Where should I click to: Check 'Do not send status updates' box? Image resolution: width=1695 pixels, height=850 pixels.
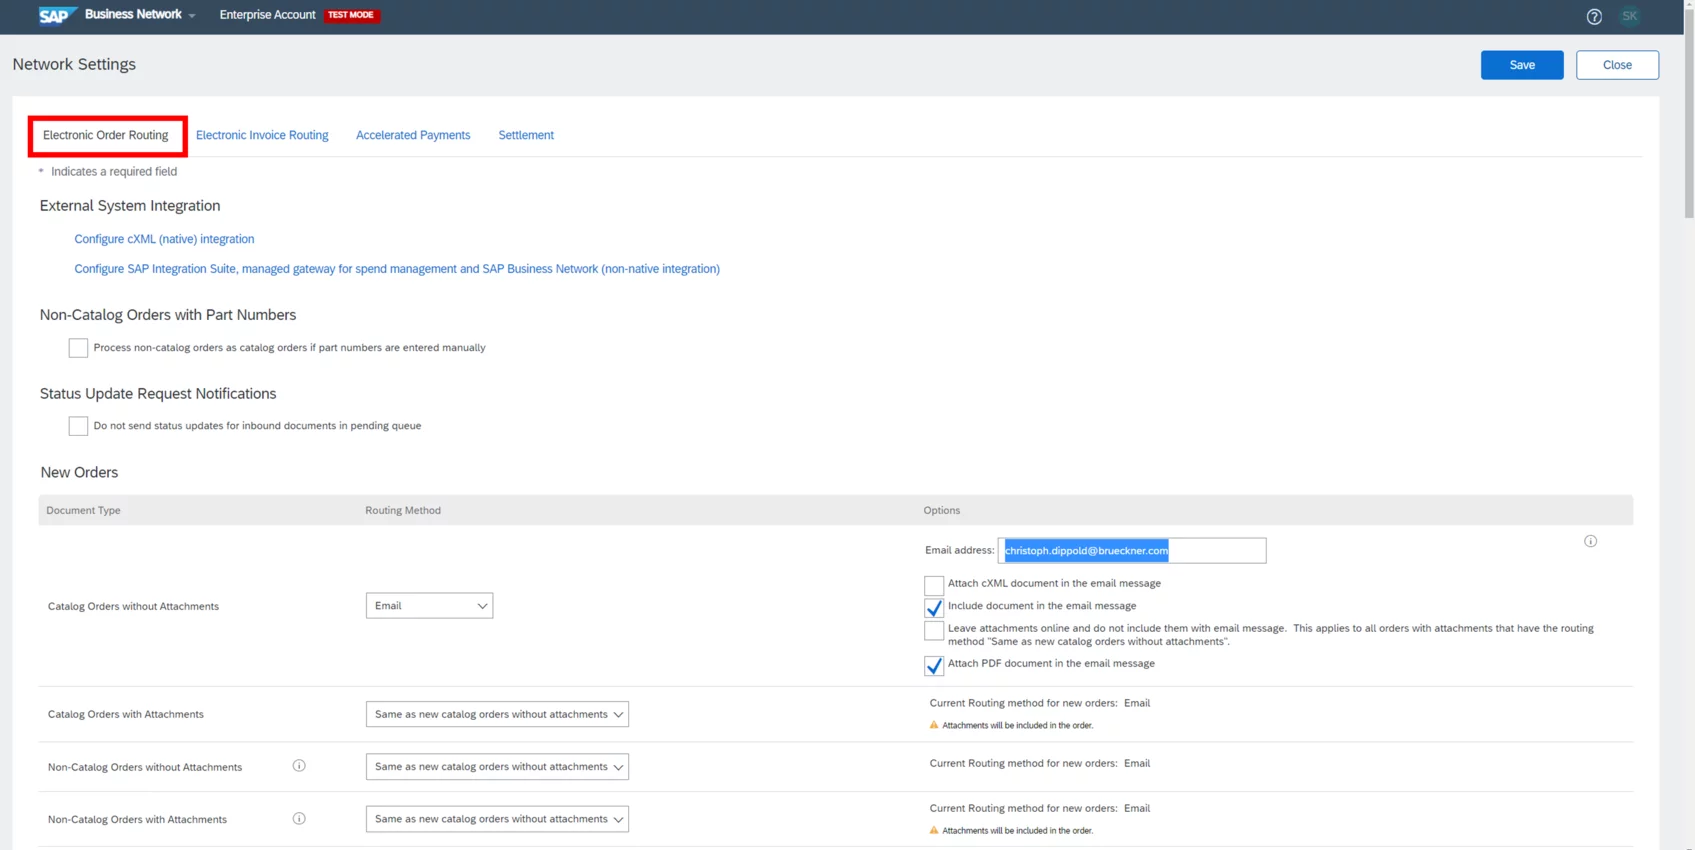tap(78, 426)
